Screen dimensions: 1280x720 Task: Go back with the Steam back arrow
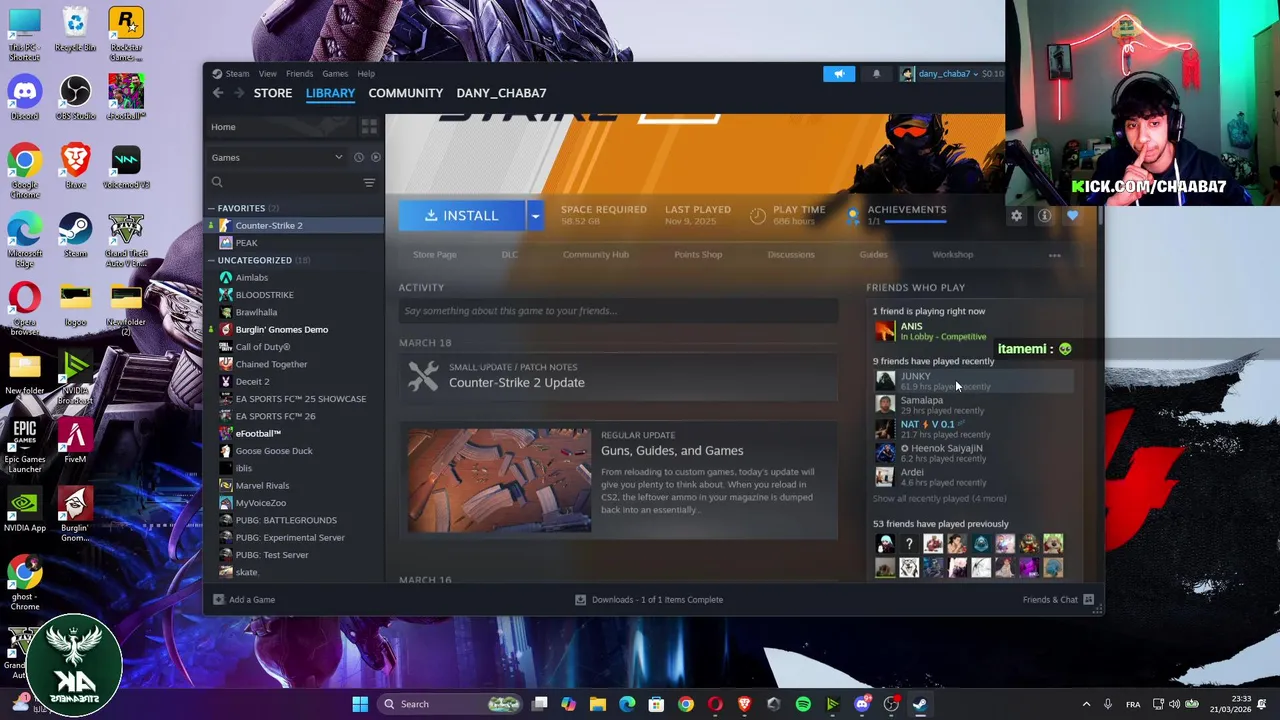(x=218, y=93)
